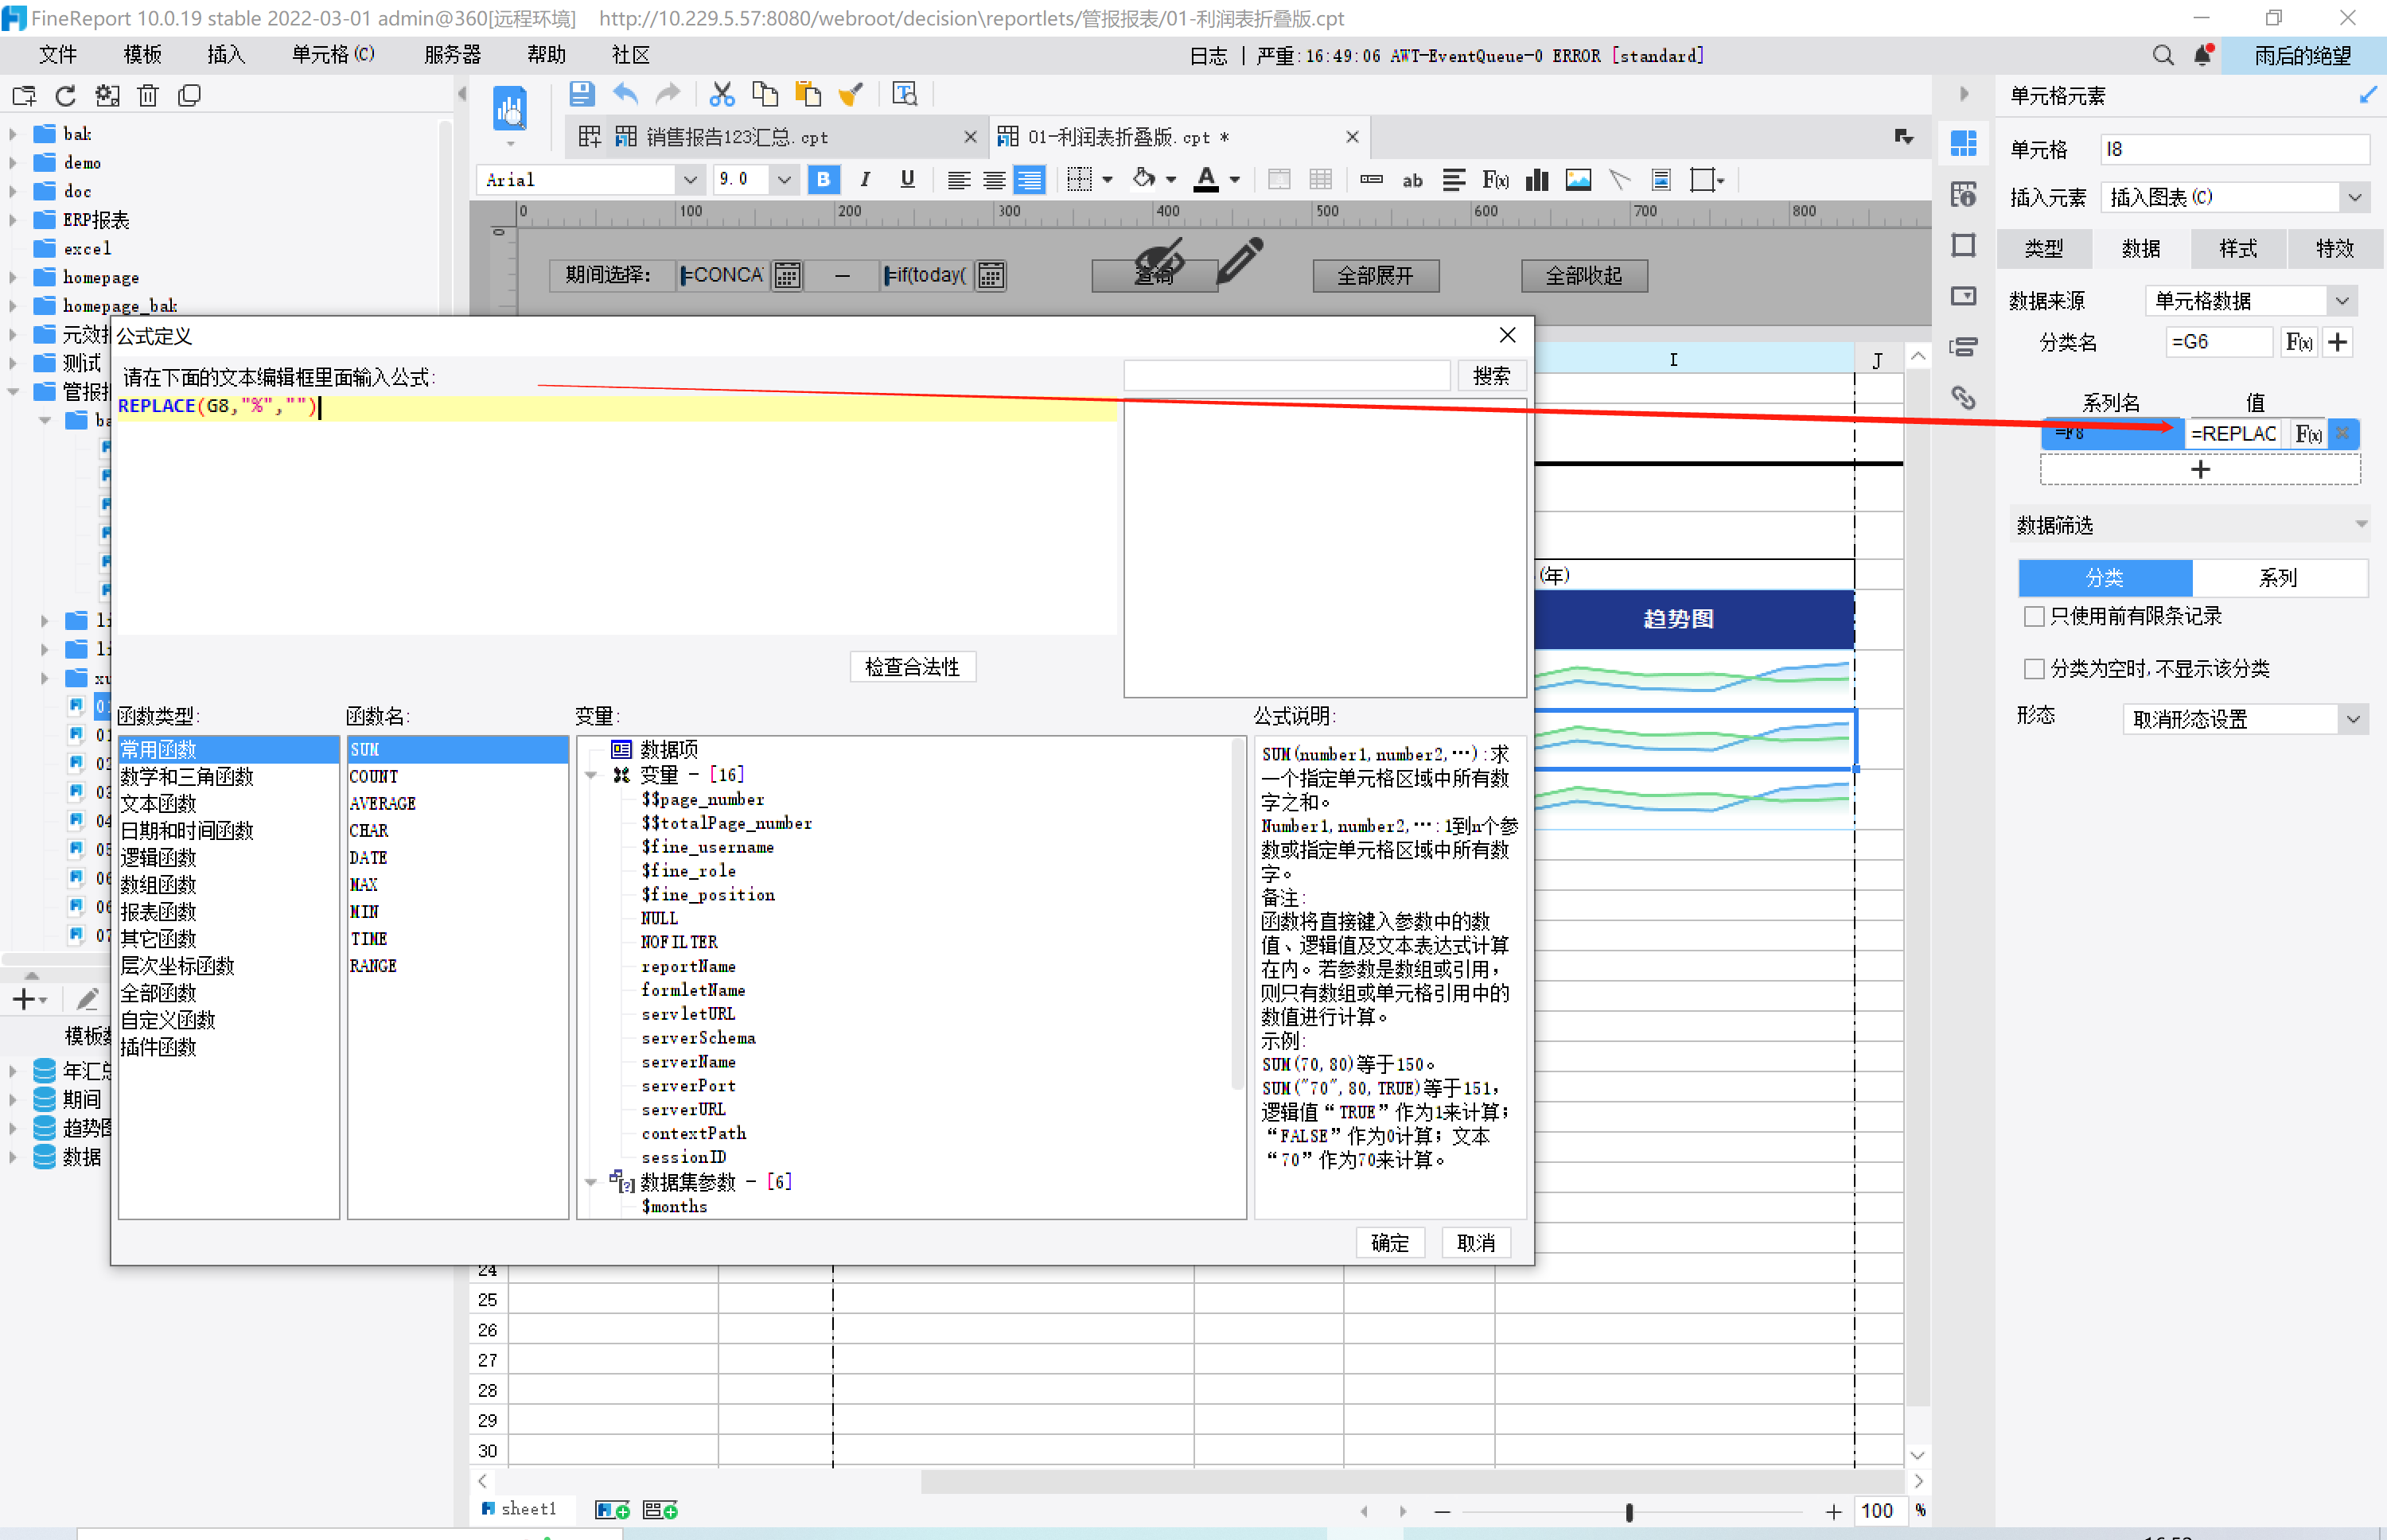Click the hyperlink icon in right sidebar
Screen dimensions: 2387x1540
pos(1964,398)
